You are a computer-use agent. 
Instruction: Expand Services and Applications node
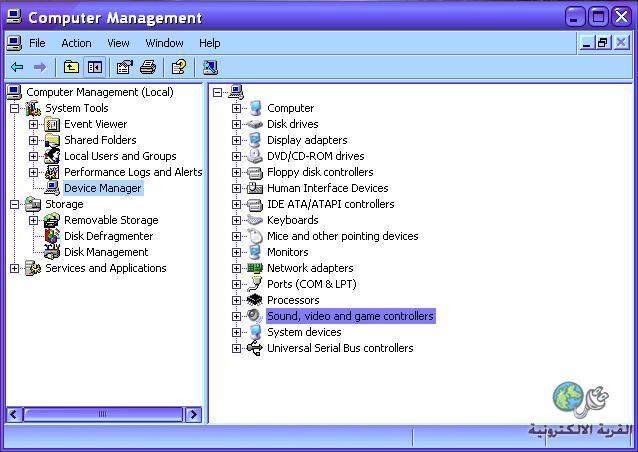tap(15, 268)
